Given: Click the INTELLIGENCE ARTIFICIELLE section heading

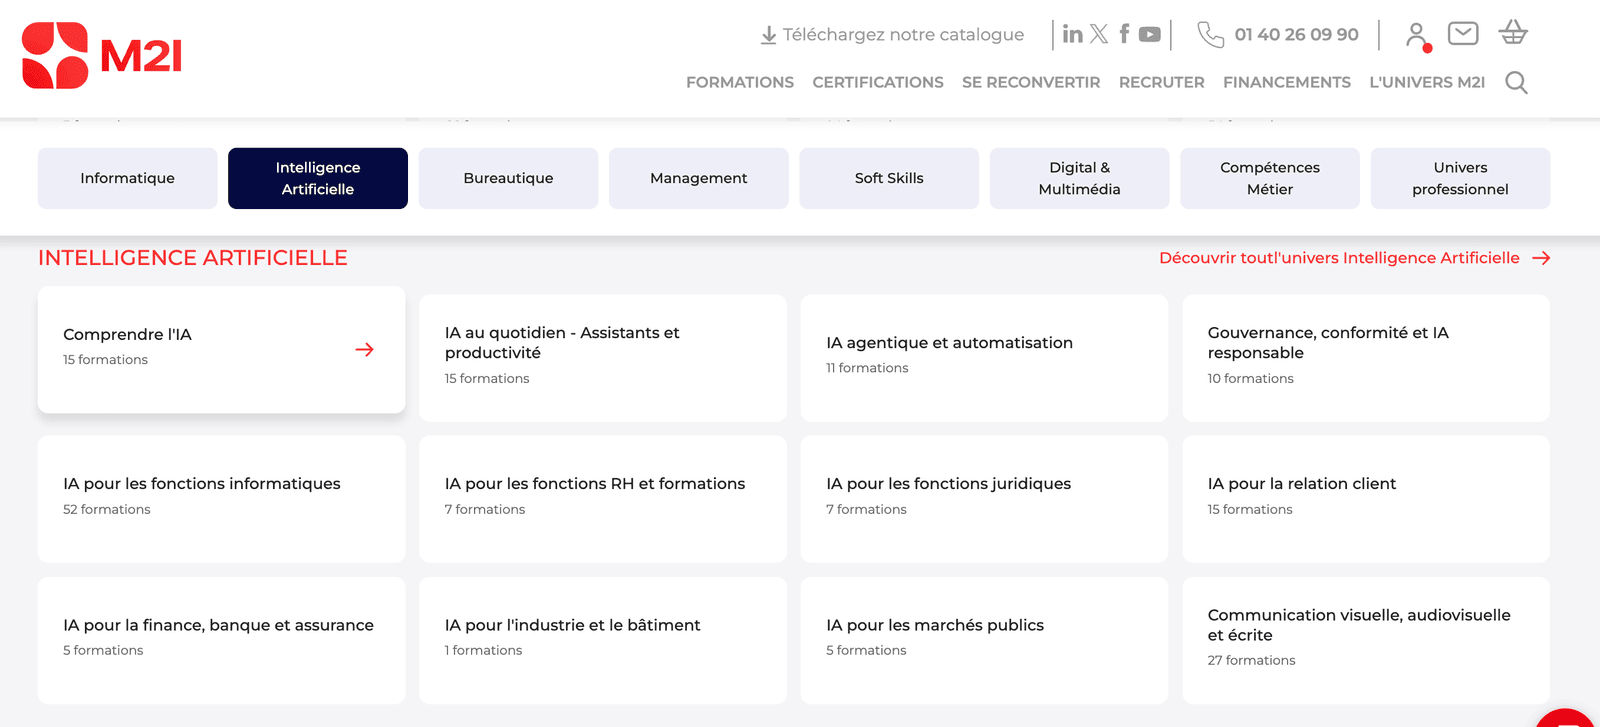Looking at the screenshot, I should 193,258.
